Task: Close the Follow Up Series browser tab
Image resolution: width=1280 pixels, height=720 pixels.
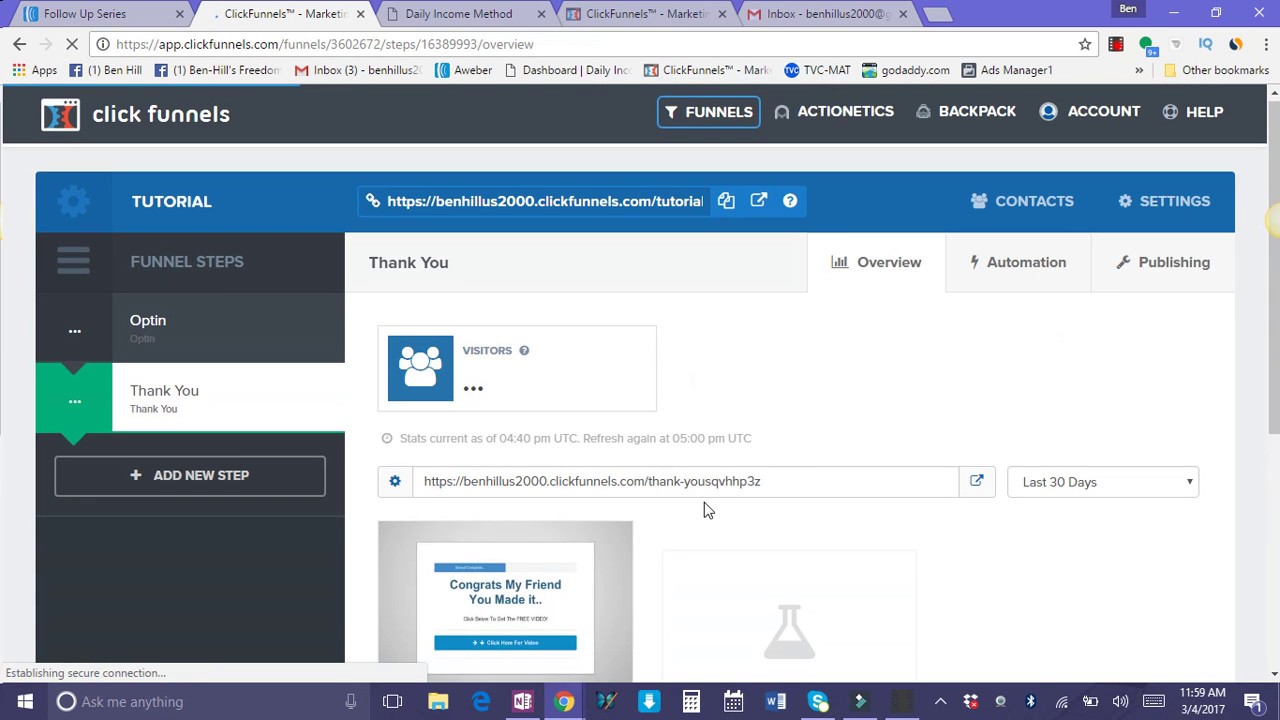Action: pyautogui.click(x=180, y=14)
